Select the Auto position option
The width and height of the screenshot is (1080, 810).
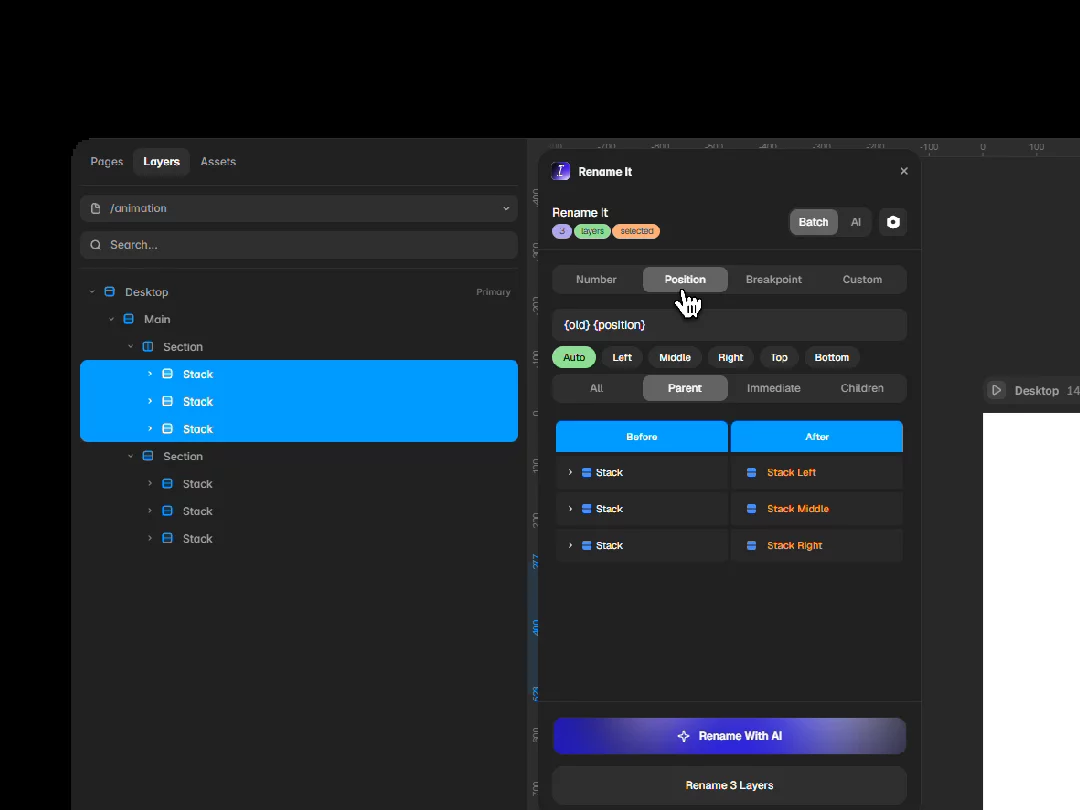(574, 357)
